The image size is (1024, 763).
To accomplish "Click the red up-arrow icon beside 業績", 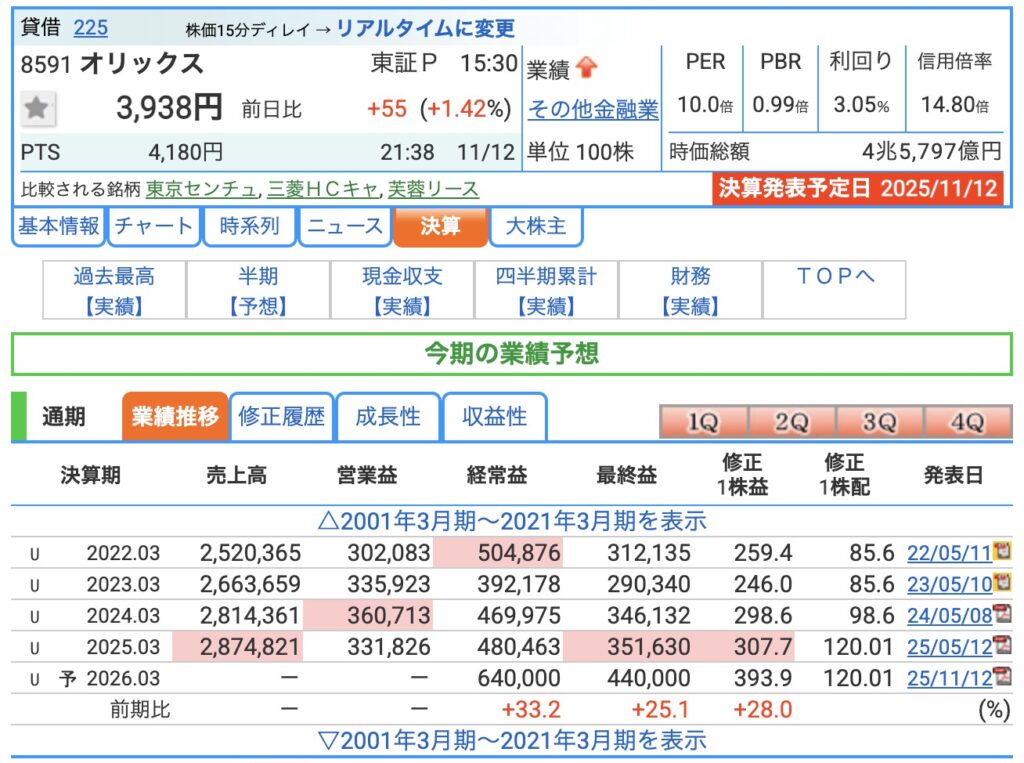I will point(587,68).
